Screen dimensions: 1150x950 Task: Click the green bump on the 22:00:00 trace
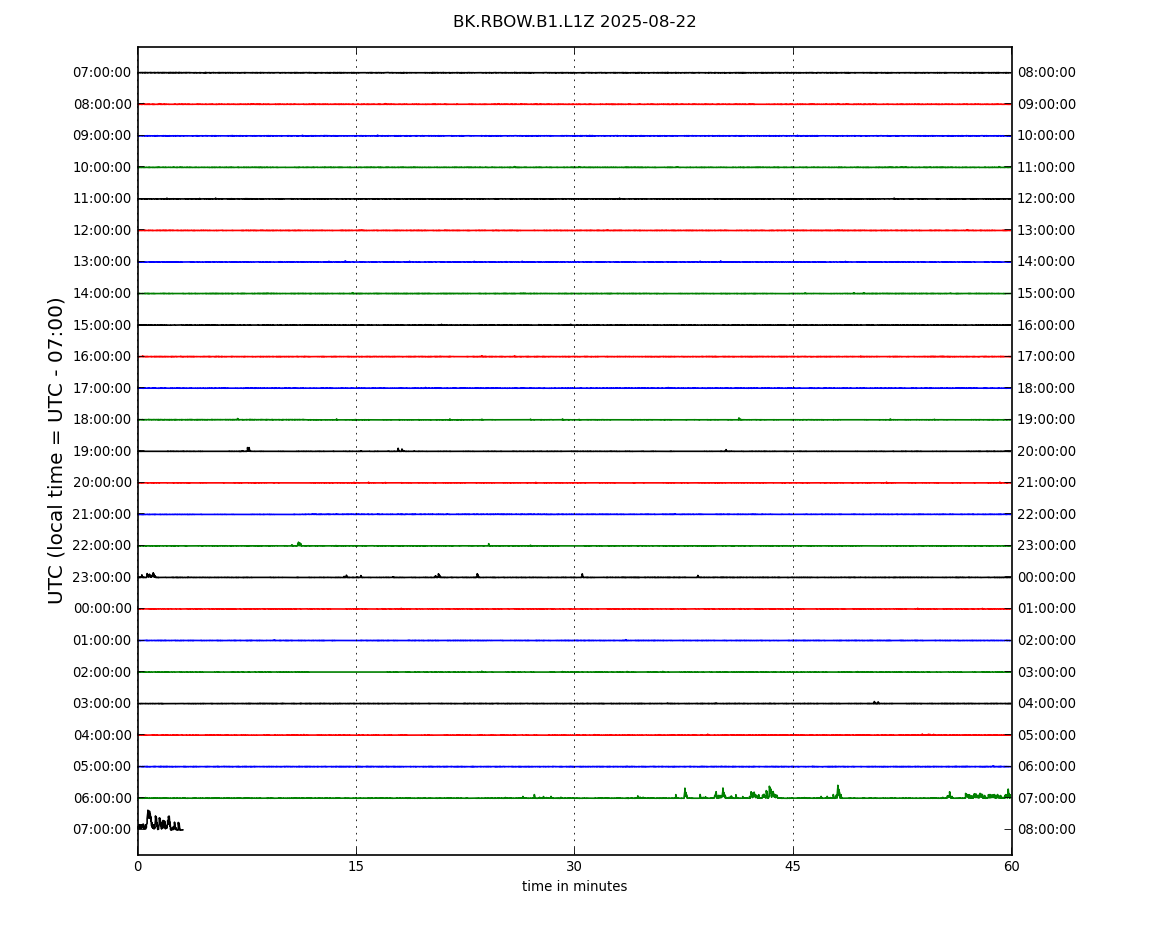pyautogui.click(x=298, y=544)
